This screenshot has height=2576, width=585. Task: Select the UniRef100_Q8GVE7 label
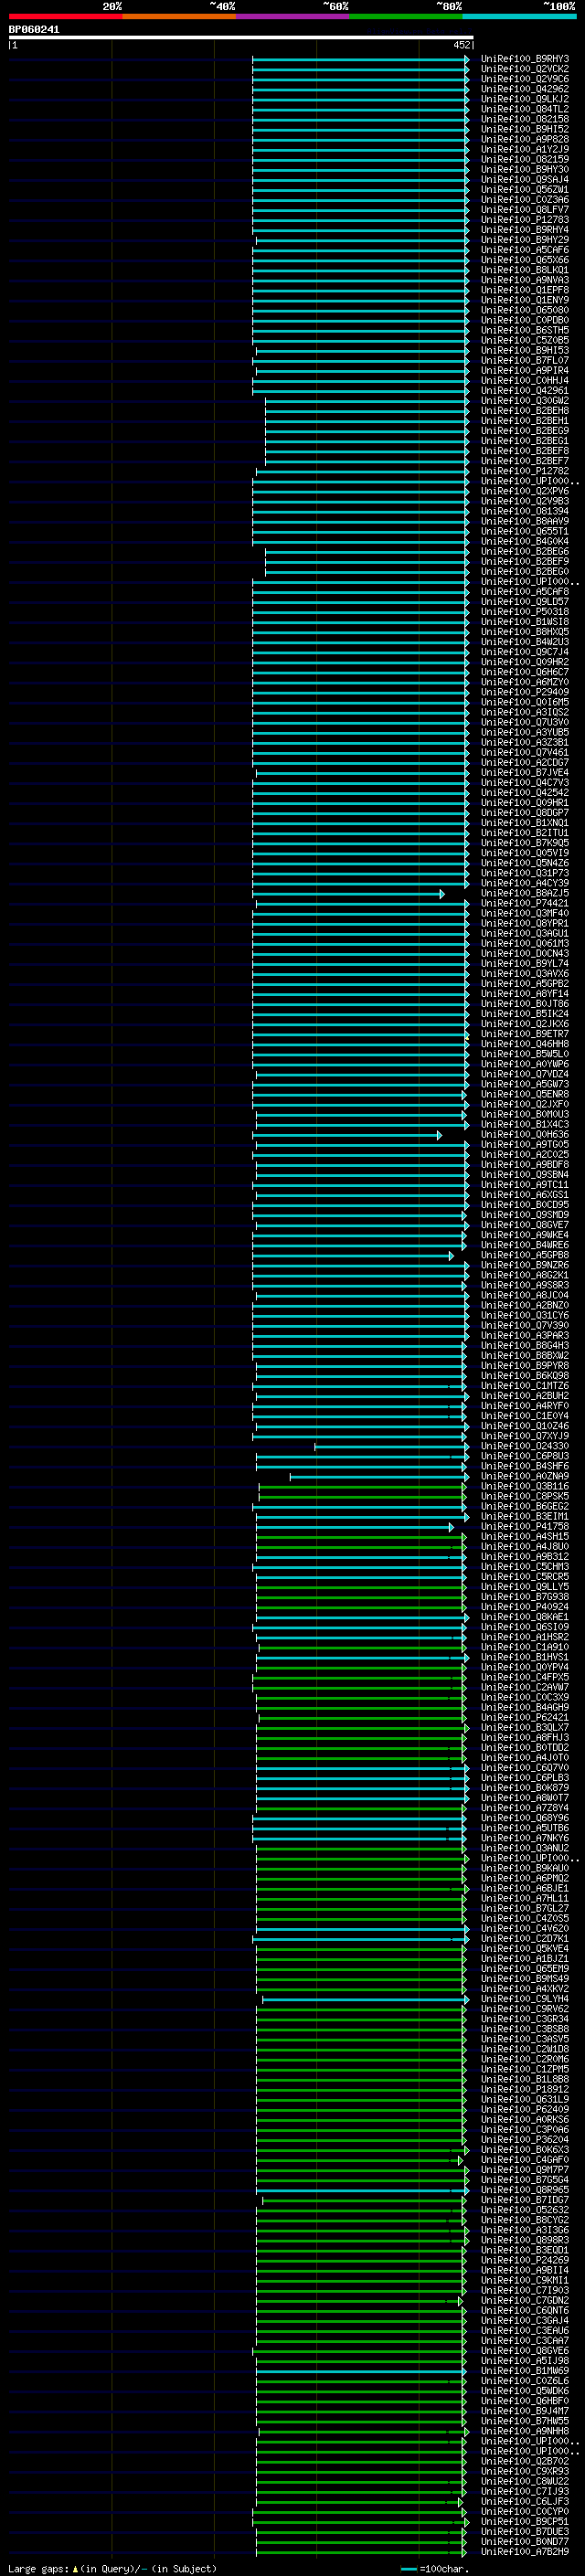coord(524,1225)
